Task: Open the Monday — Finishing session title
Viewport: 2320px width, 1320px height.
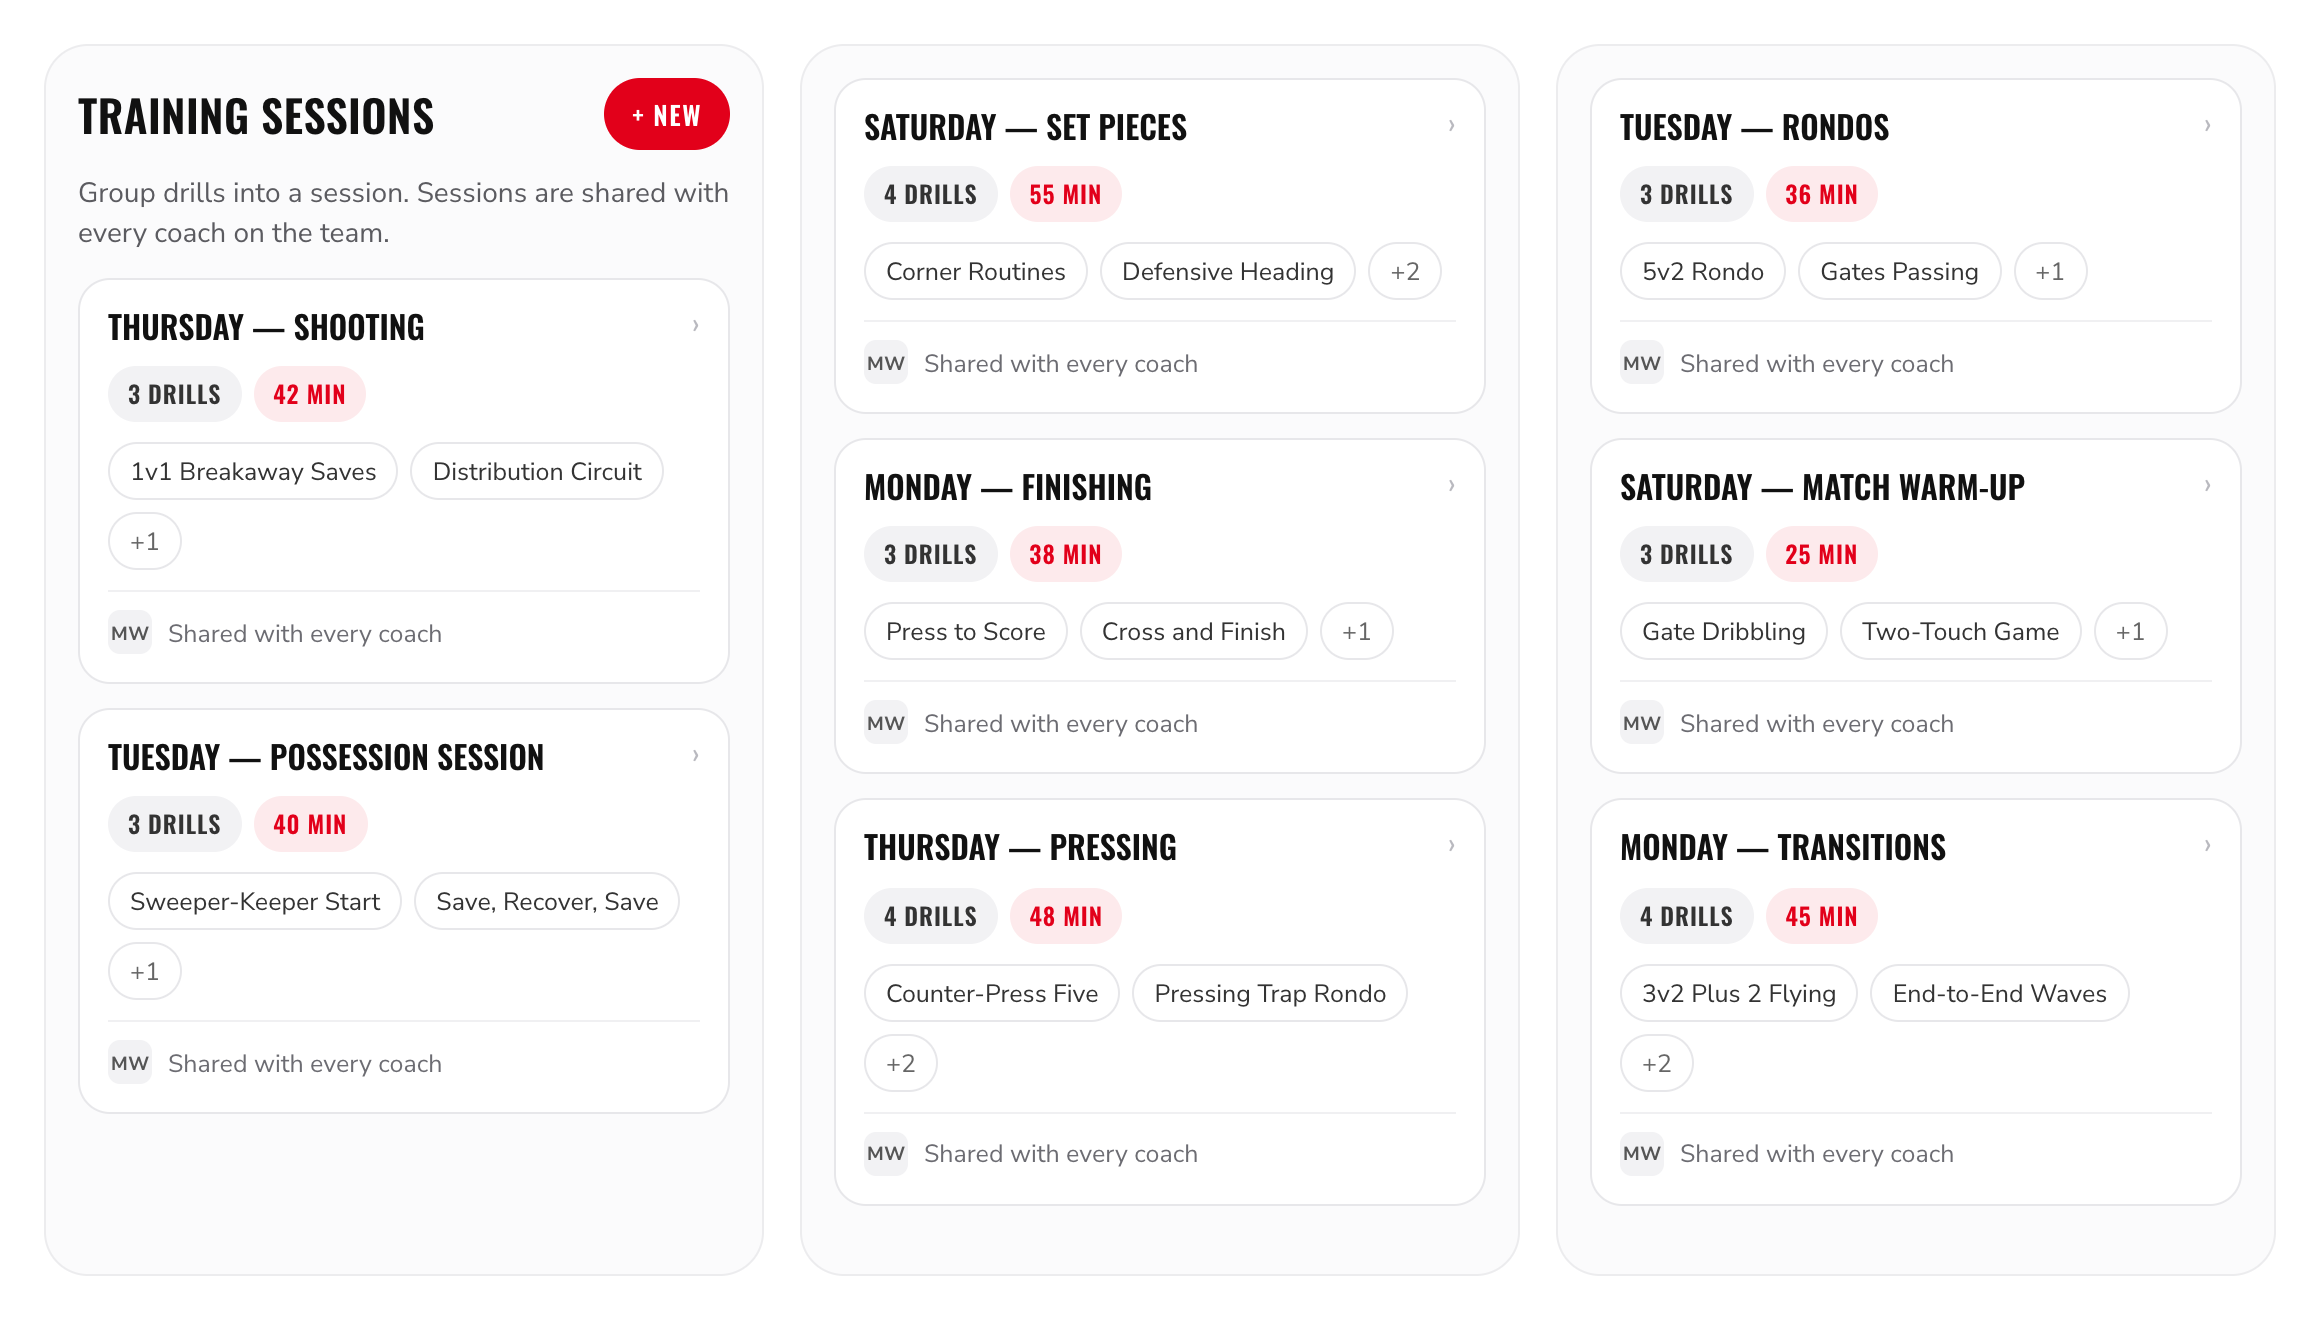Action: click(1008, 487)
